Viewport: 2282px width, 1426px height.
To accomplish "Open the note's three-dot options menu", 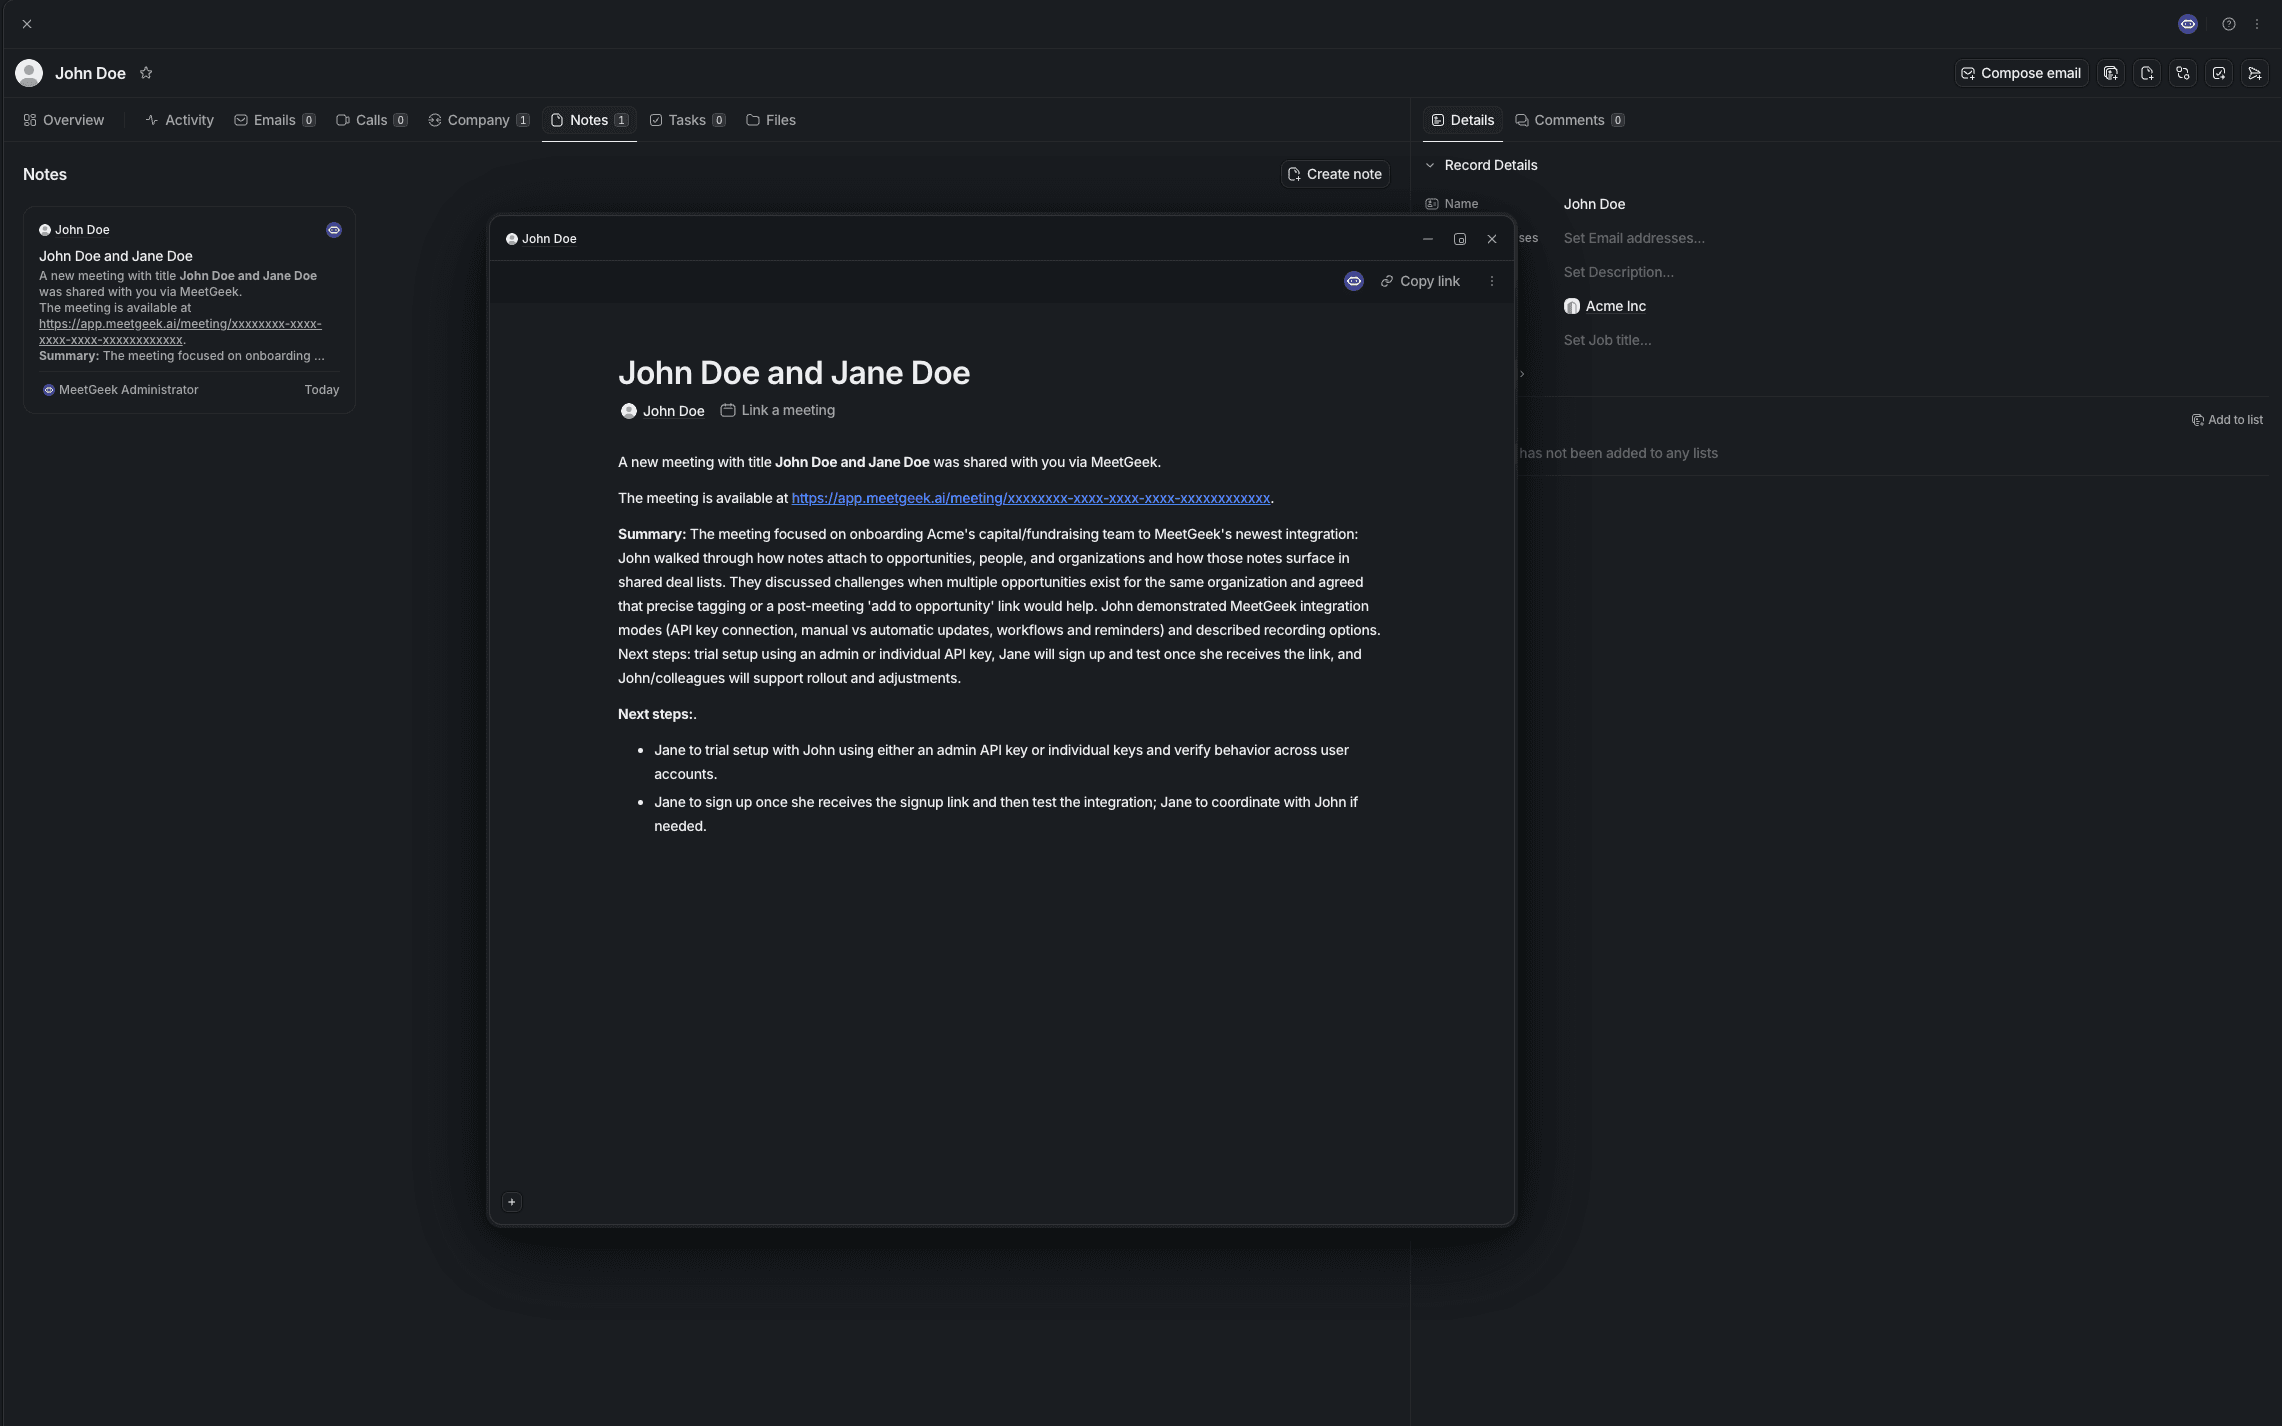I will tap(1491, 281).
